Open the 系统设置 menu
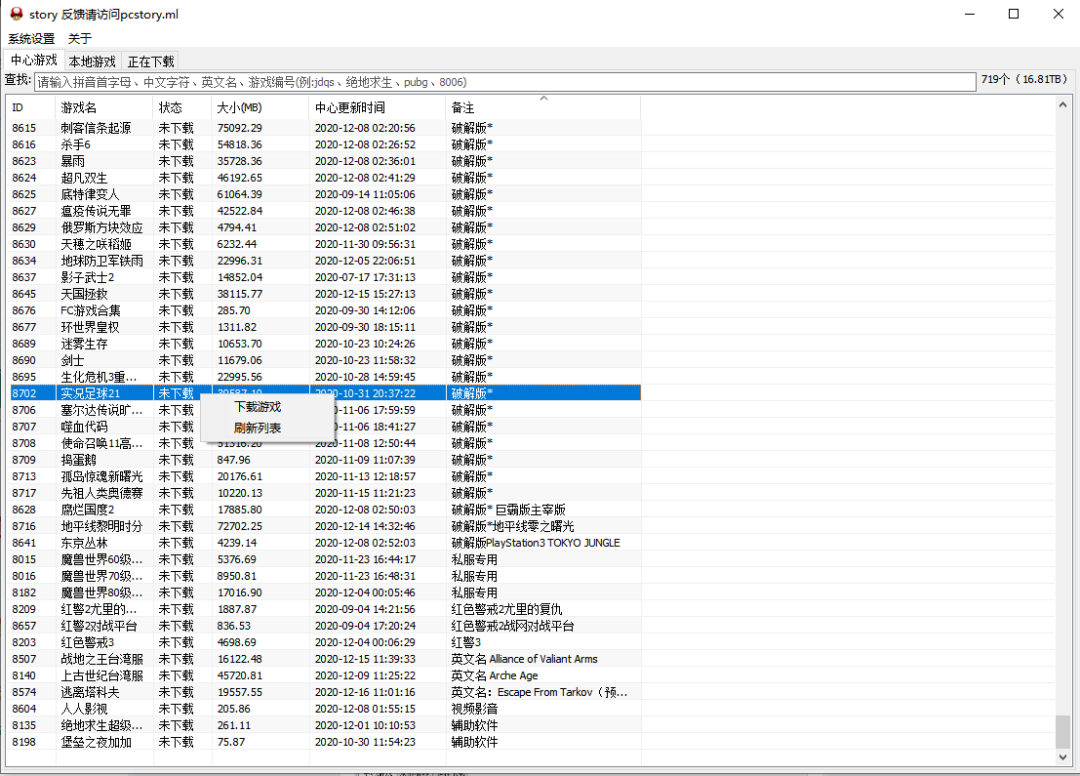 click(x=31, y=39)
